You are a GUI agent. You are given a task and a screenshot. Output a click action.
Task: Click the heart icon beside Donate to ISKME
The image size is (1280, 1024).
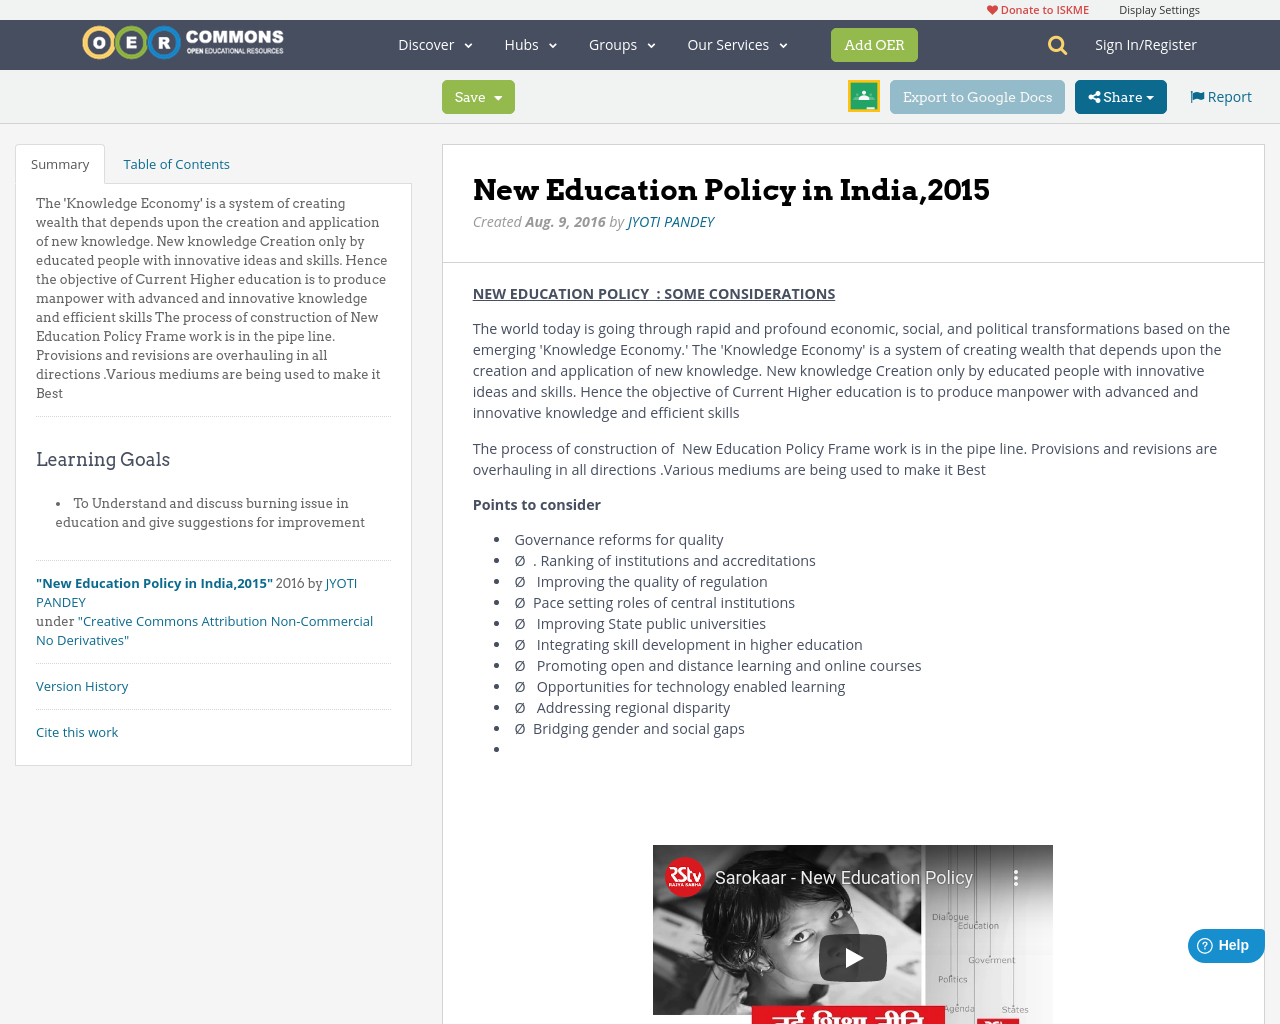[x=991, y=8]
